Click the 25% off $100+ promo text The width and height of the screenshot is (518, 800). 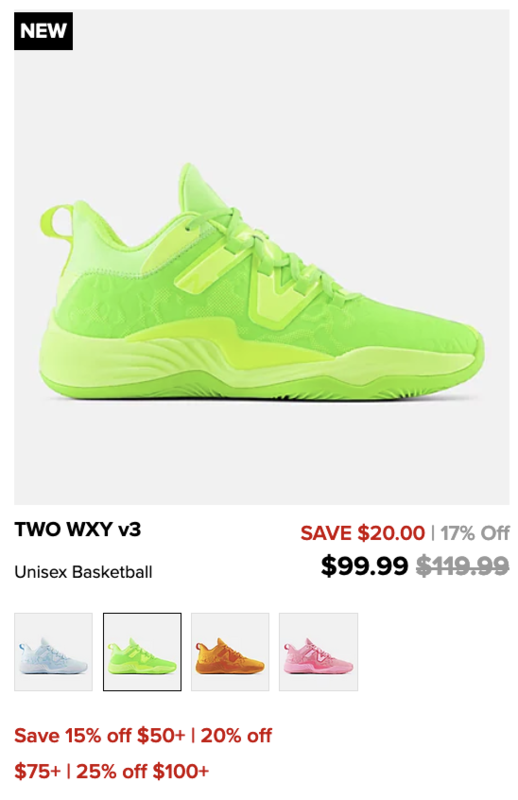click(x=142, y=771)
